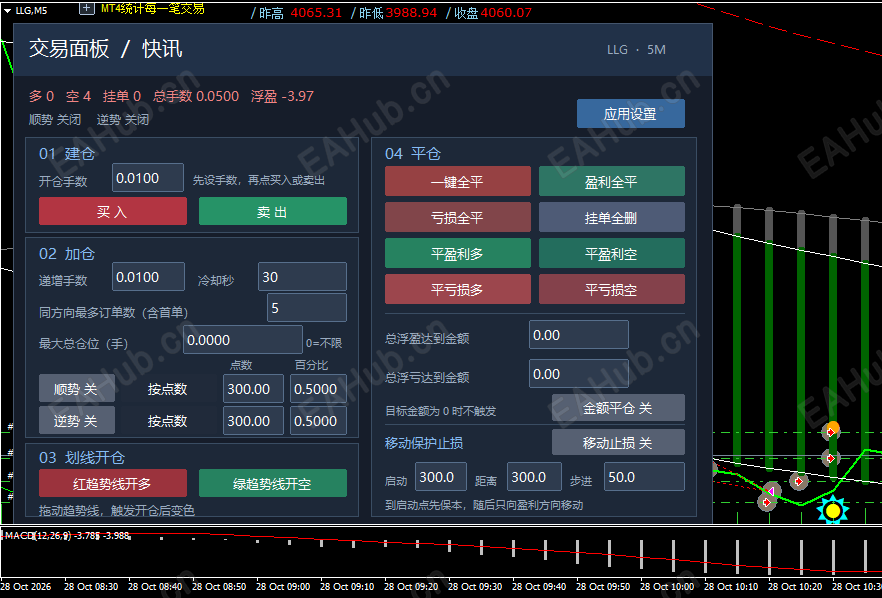Click the 应用设置 button
The width and height of the screenshot is (882, 598).
point(631,114)
